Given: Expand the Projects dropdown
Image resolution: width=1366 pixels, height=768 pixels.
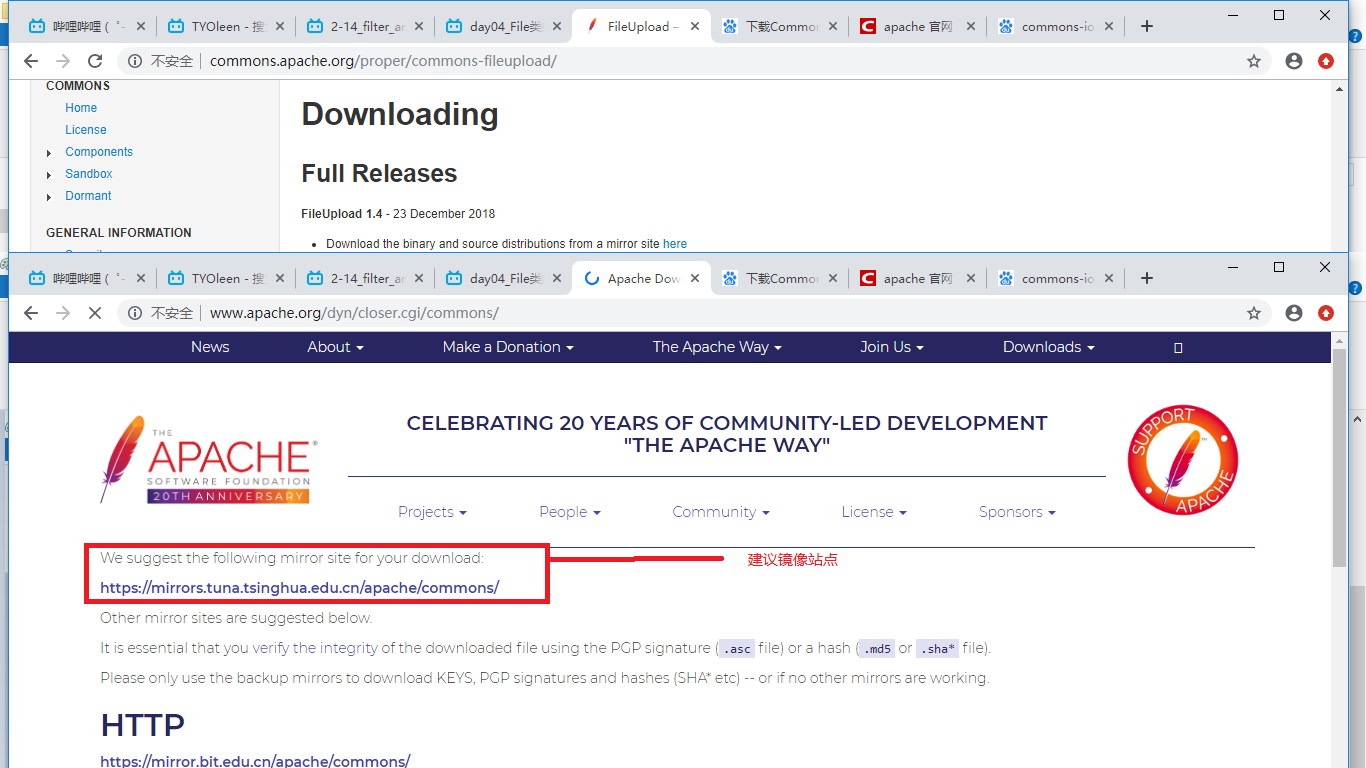Looking at the screenshot, I should point(432,512).
